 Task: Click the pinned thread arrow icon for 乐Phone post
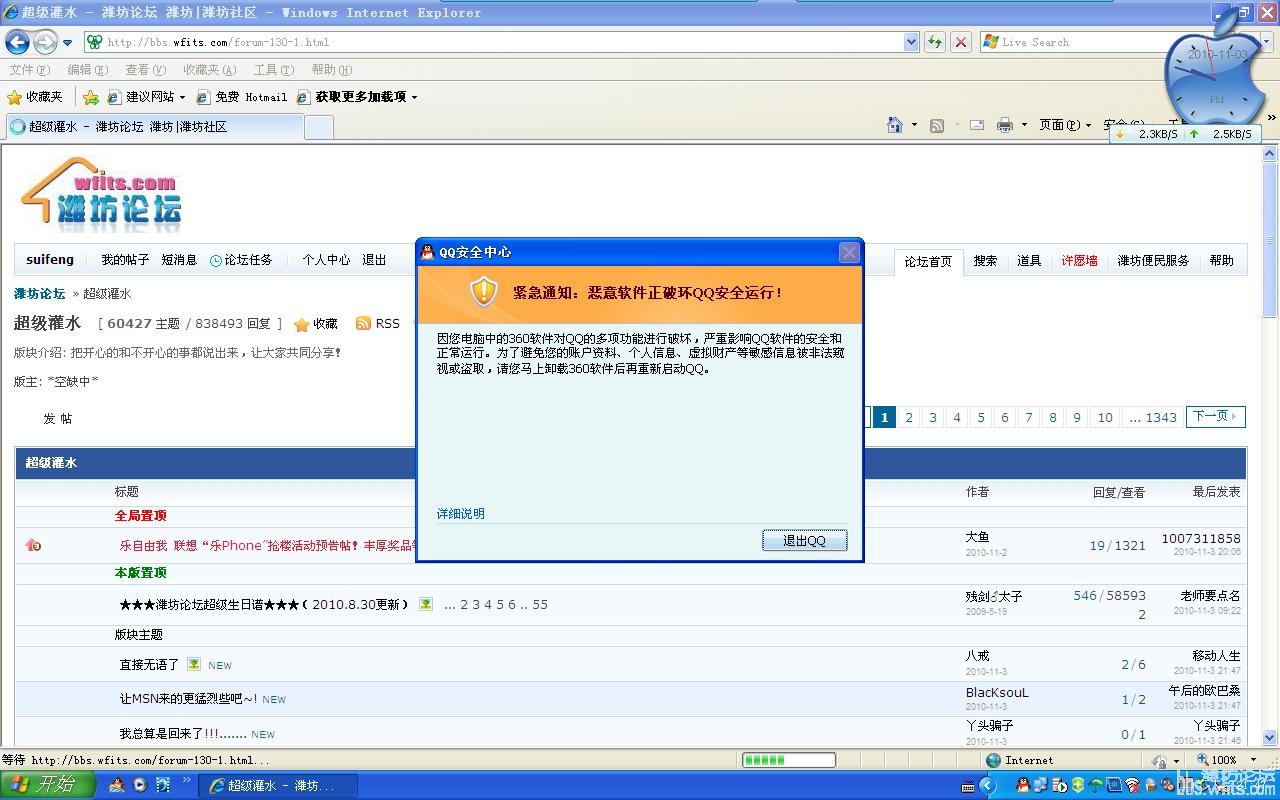coord(33,545)
